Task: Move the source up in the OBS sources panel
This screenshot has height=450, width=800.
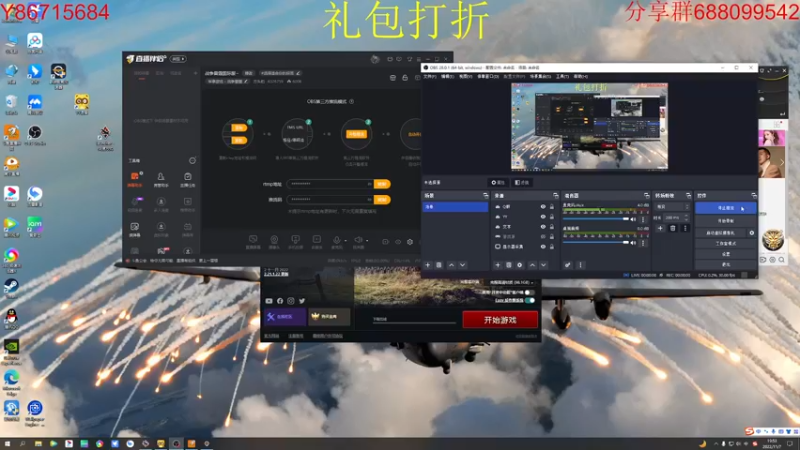Action: click(532, 265)
